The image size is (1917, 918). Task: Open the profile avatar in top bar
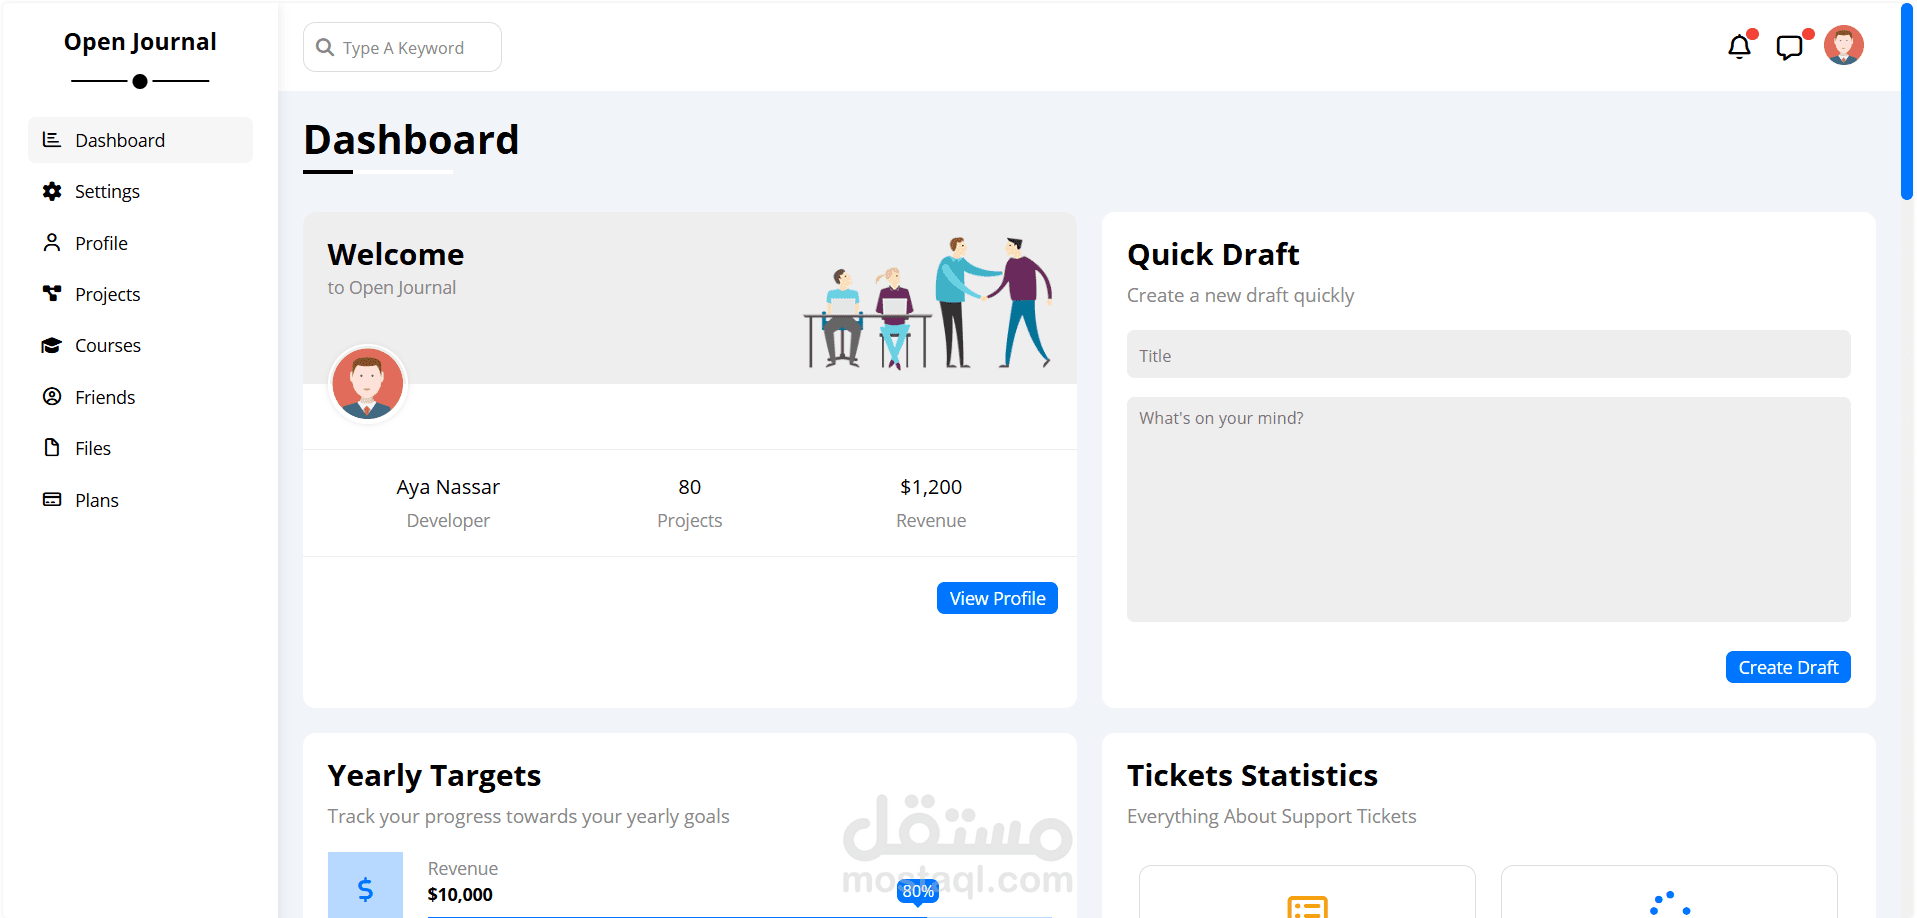[x=1844, y=44]
